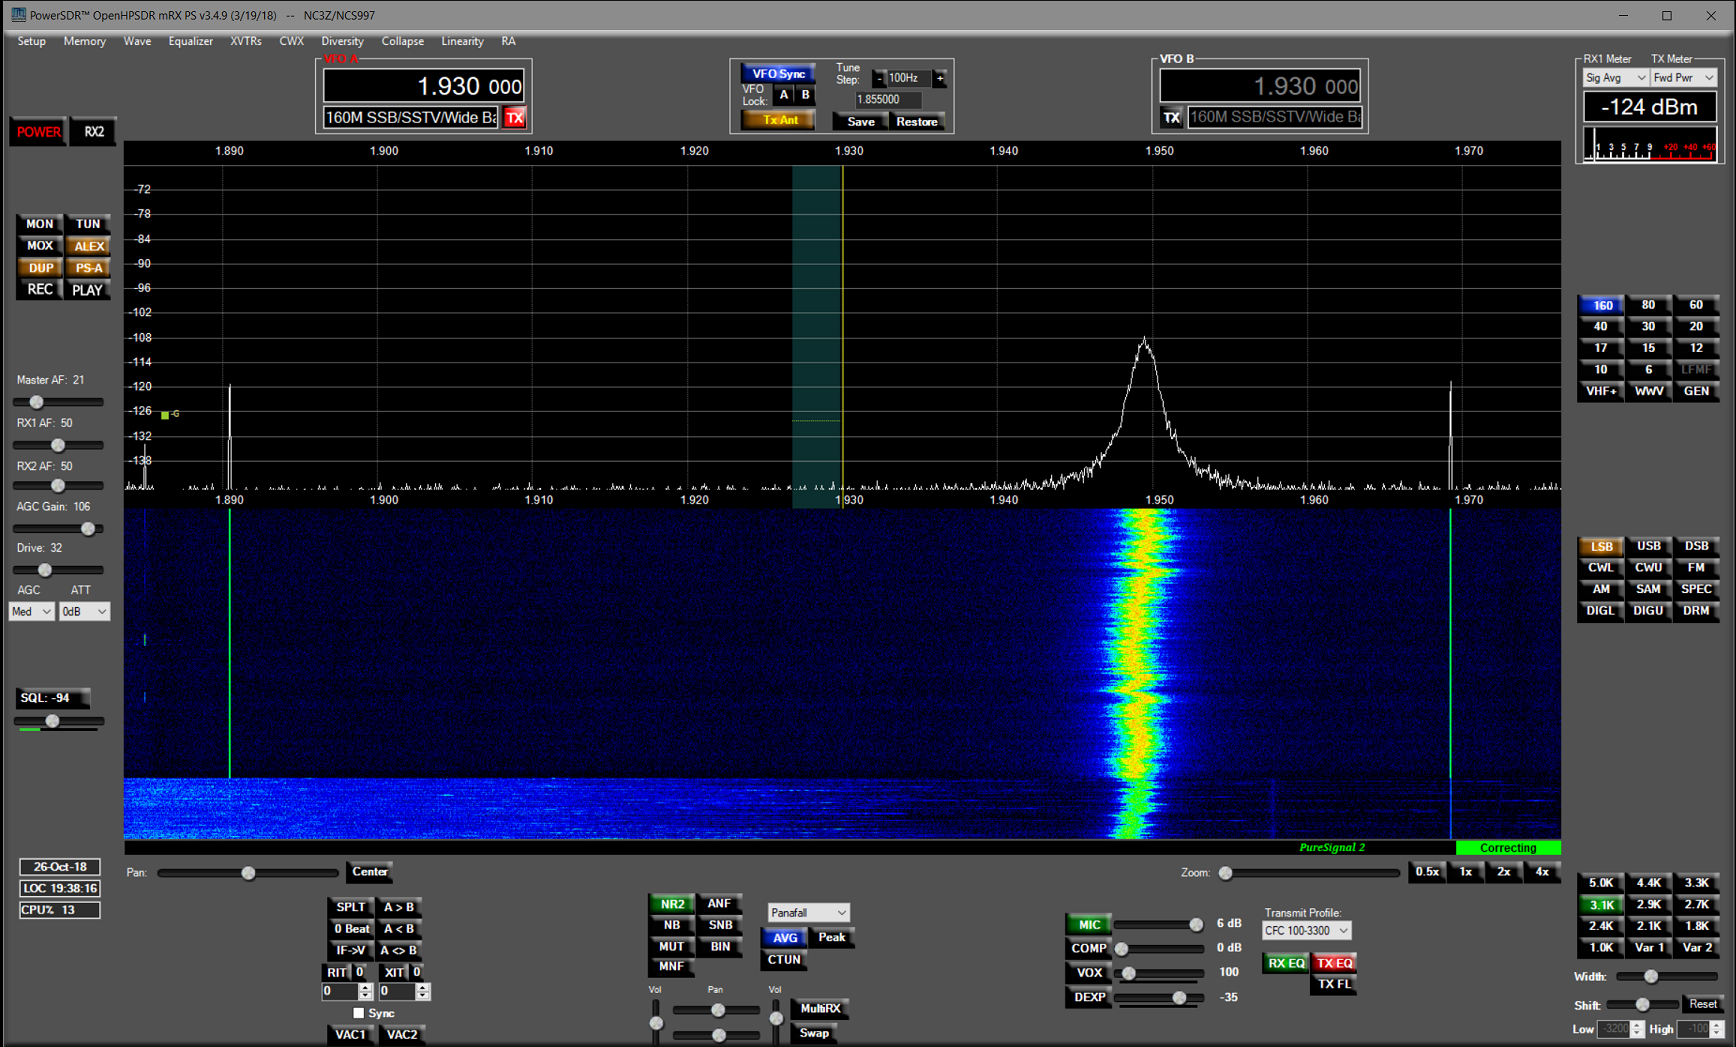Click the Restore button
Screen dimensions: 1736x1047
[916, 122]
